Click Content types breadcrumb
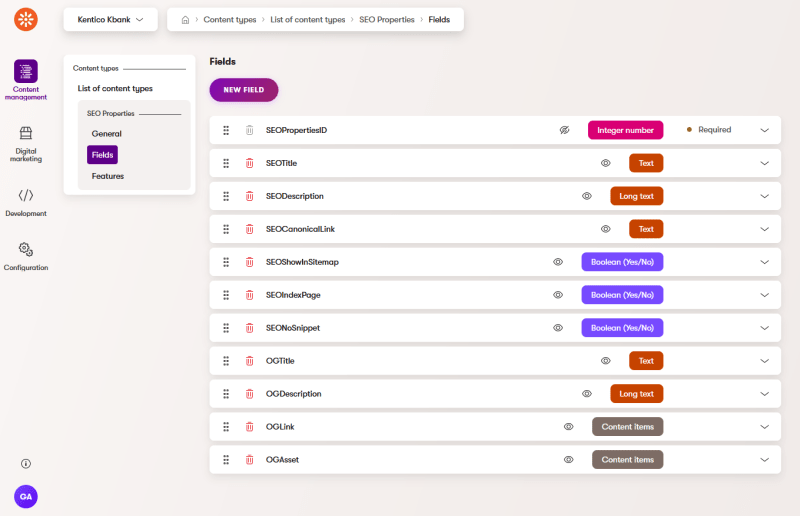This screenshot has width=800, height=516. [x=230, y=19]
